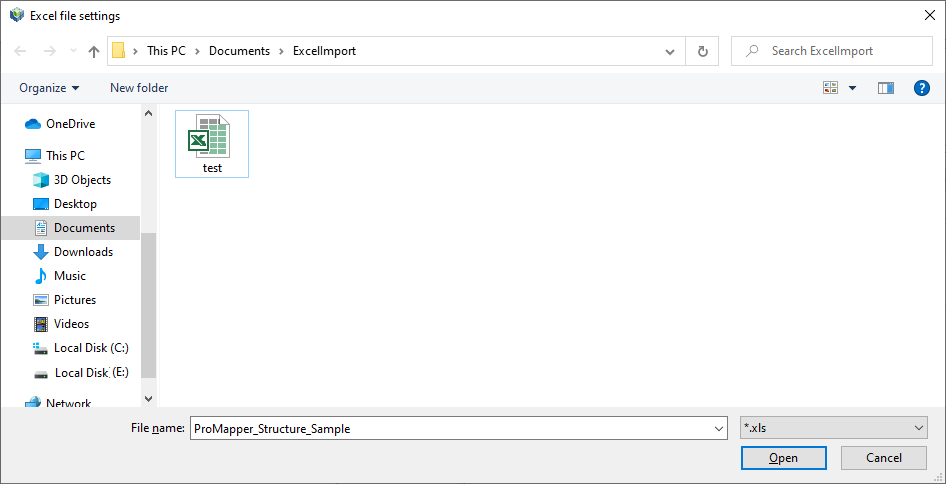946x484 pixels.
Task: Open the Organize dropdown menu
Action: pyautogui.click(x=49, y=88)
